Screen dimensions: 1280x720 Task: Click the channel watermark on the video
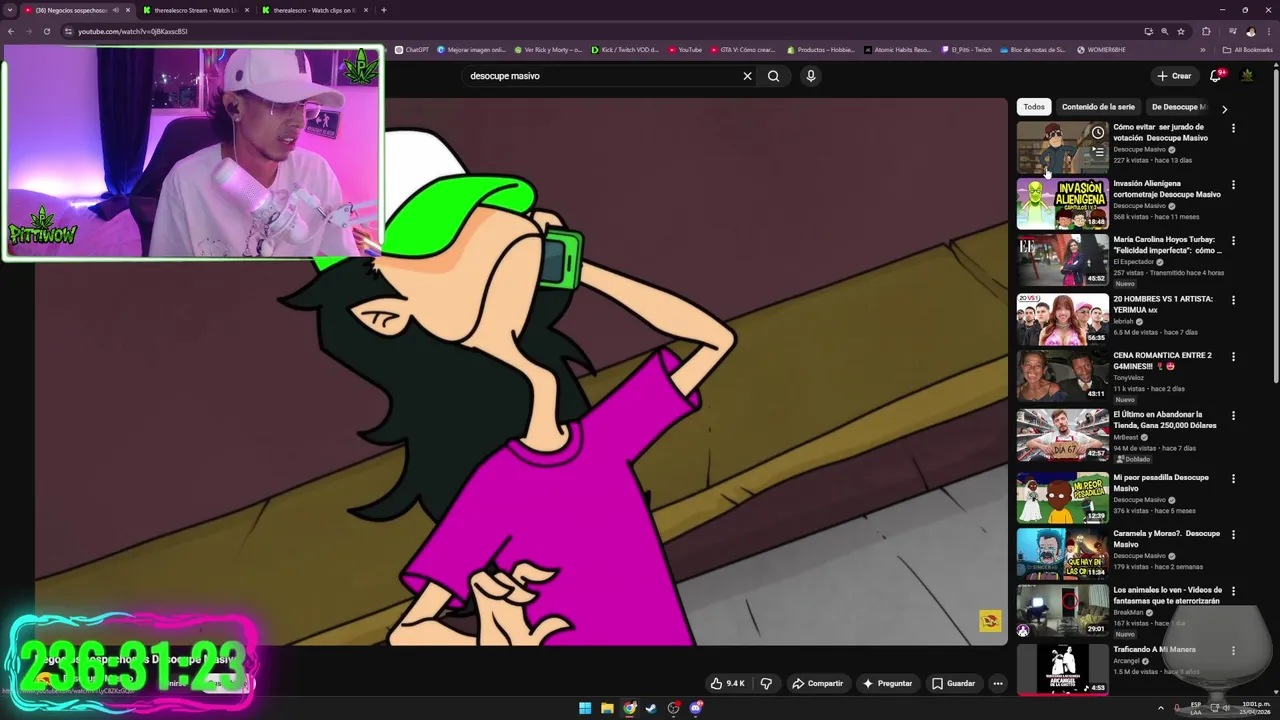pyautogui.click(x=990, y=621)
